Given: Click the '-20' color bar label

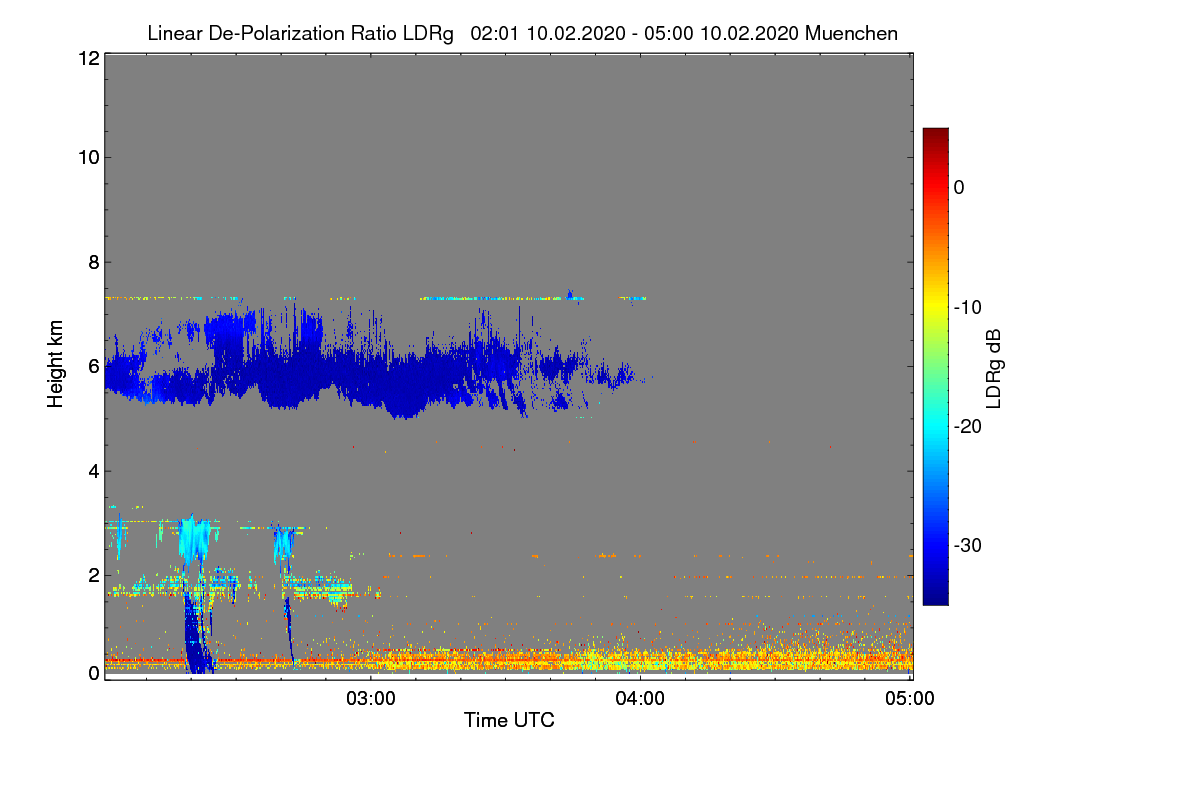Looking at the screenshot, I should (969, 426).
